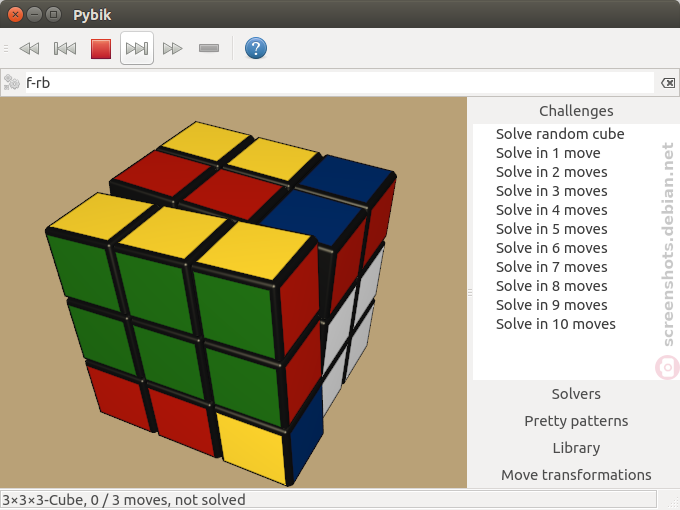
Task: Select the Solve in 6 moves challenge
Action: pyautogui.click(x=551, y=248)
